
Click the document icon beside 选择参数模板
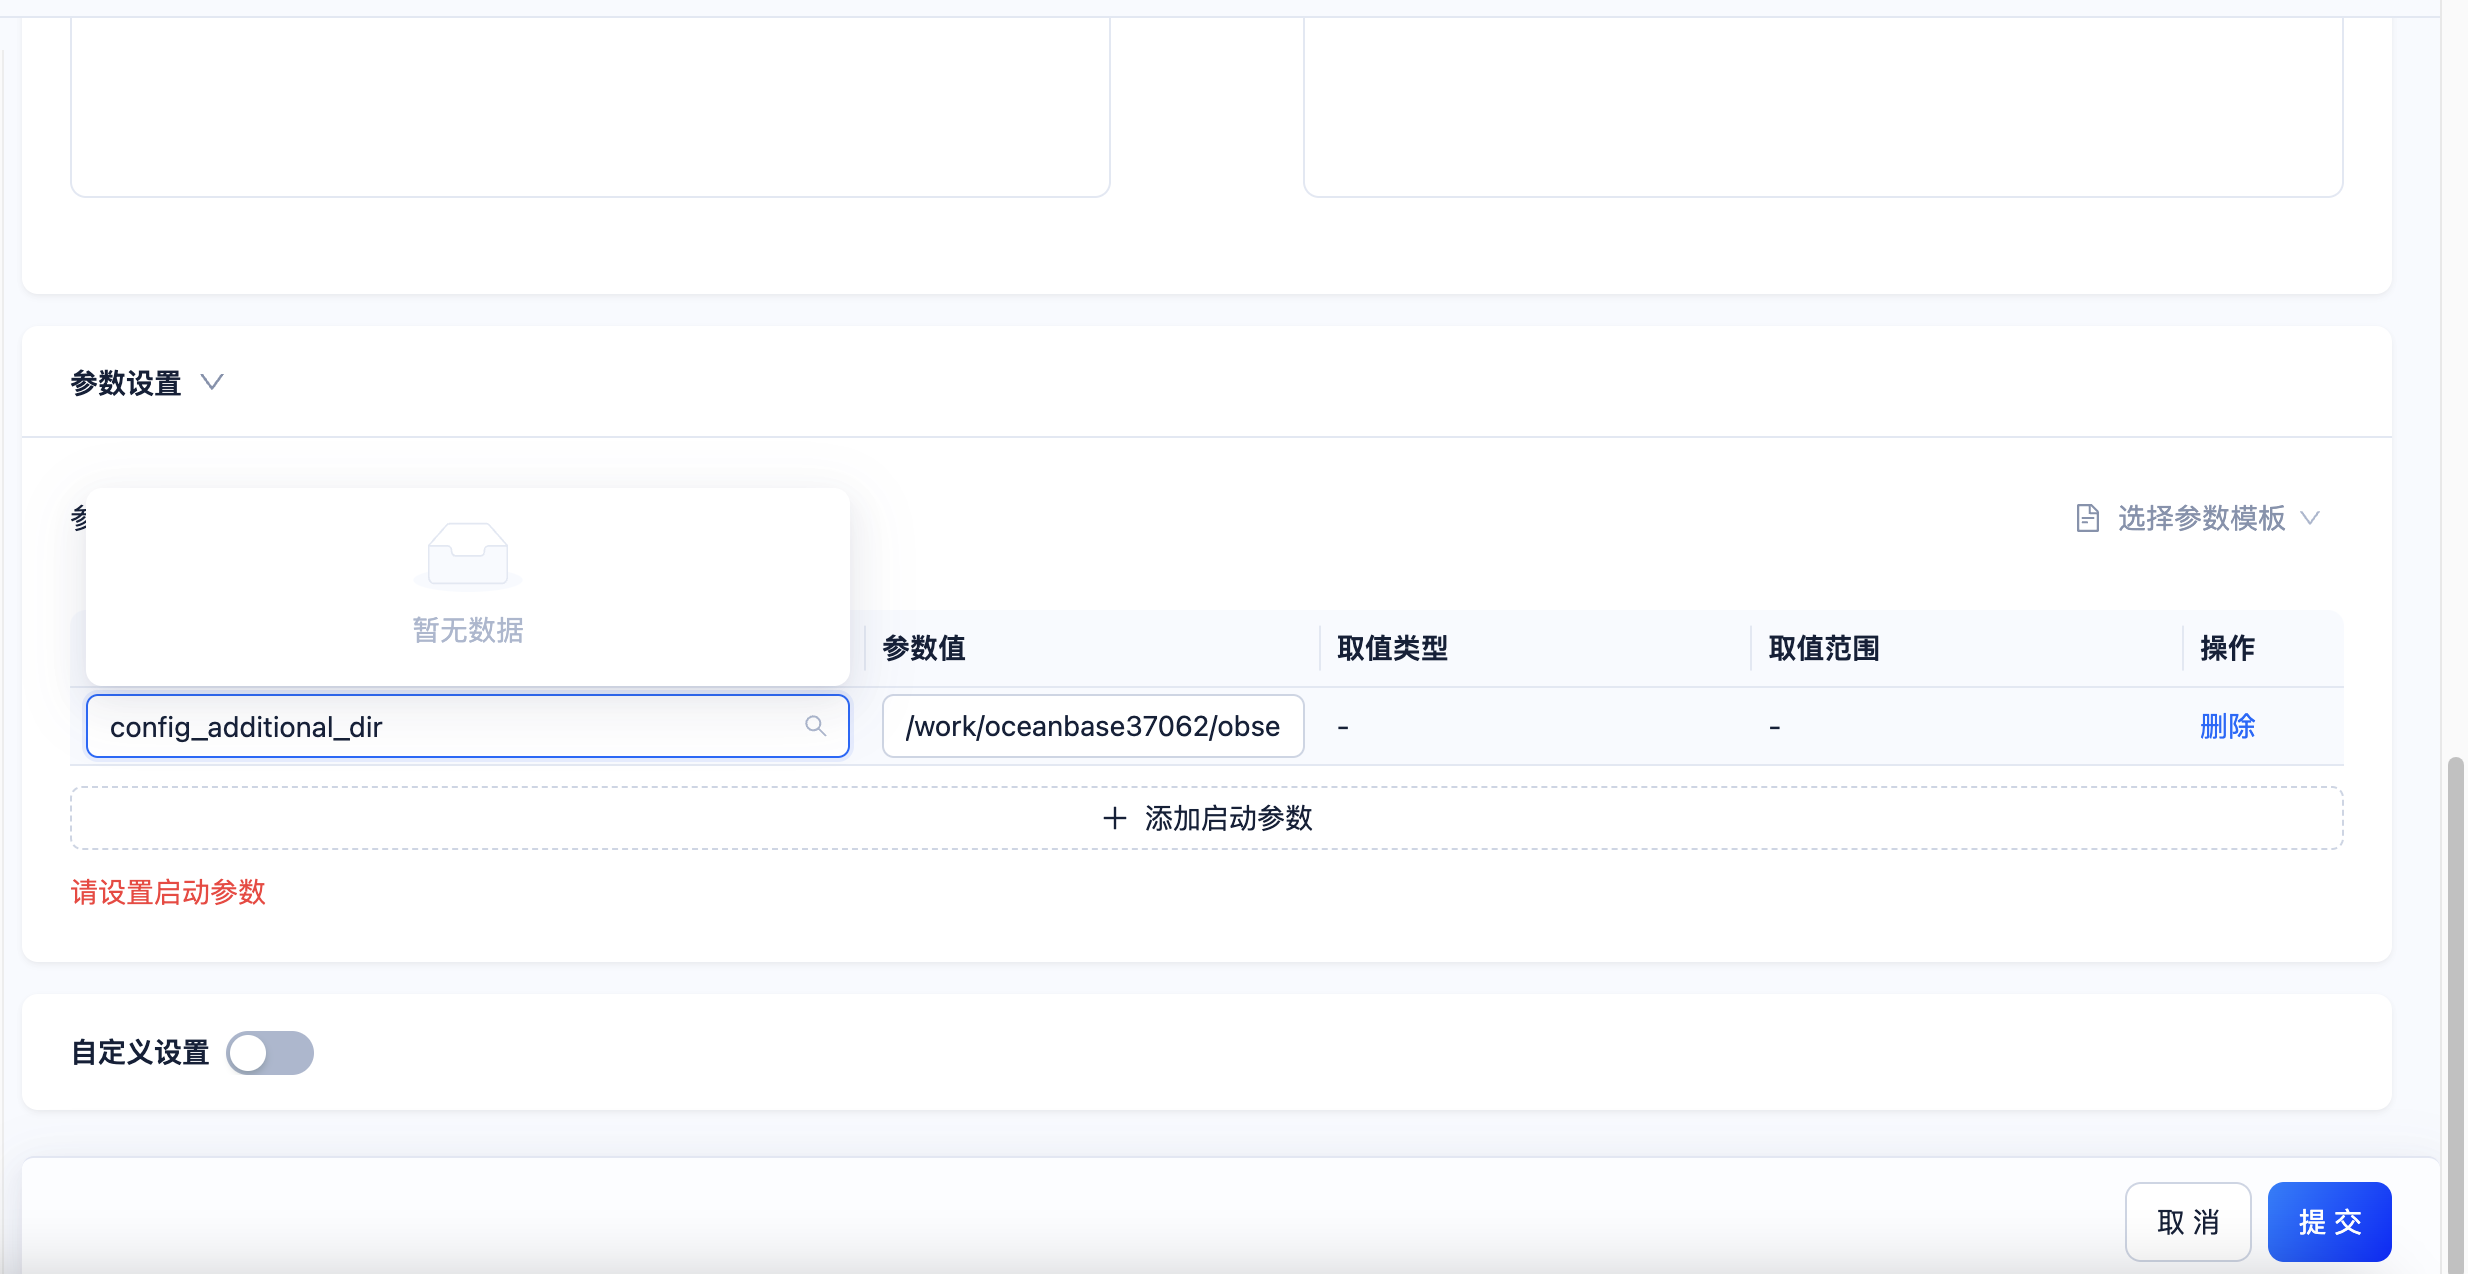click(x=2087, y=518)
